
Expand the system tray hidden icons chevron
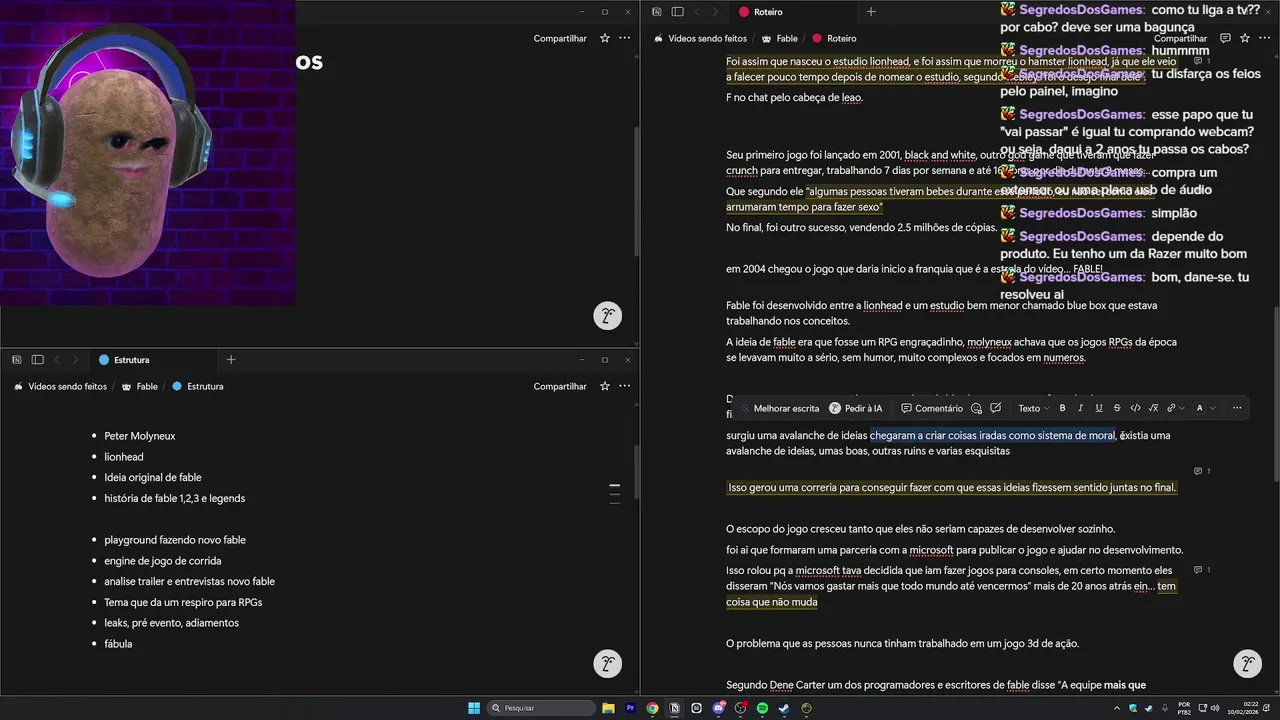pyautogui.click(x=1117, y=708)
